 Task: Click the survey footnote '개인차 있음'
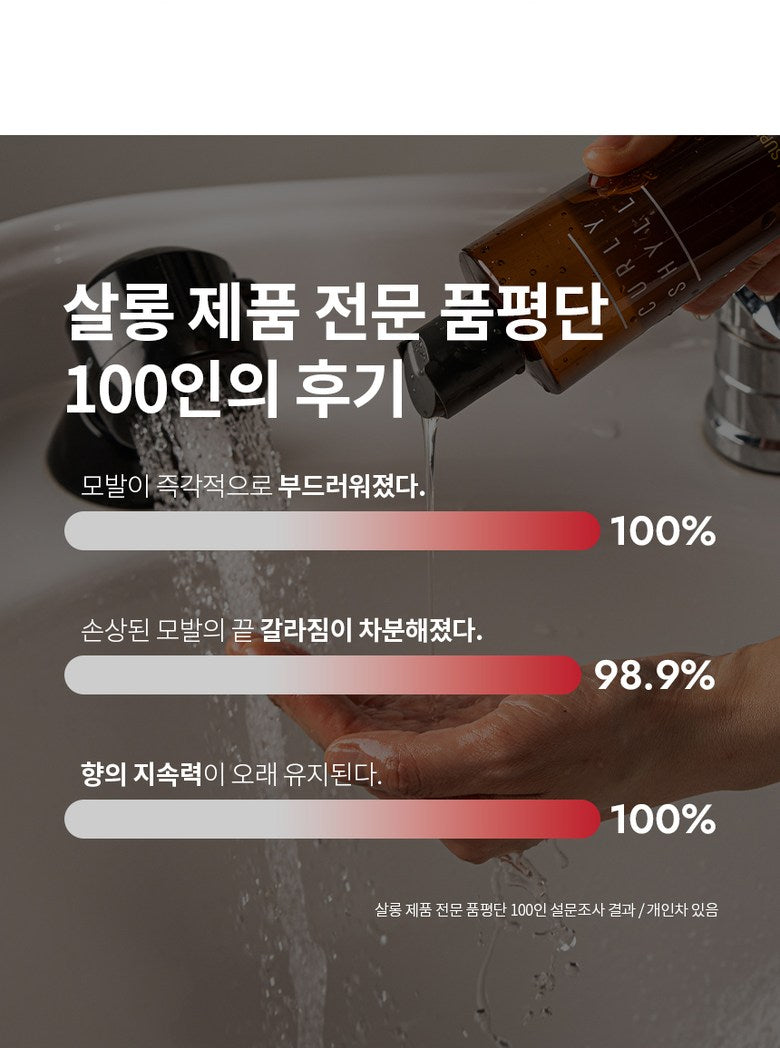coord(683,910)
